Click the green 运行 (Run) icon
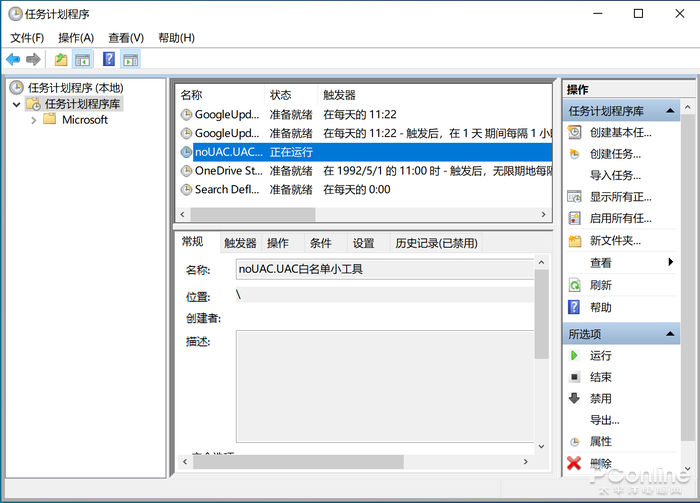 coord(574,355)
